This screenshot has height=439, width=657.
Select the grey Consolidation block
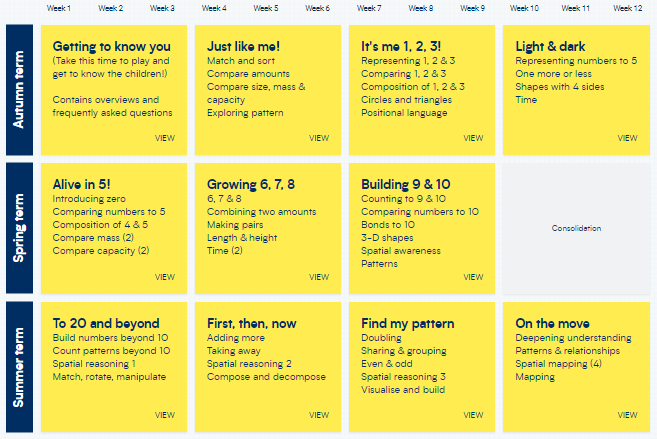pos(577,228)
